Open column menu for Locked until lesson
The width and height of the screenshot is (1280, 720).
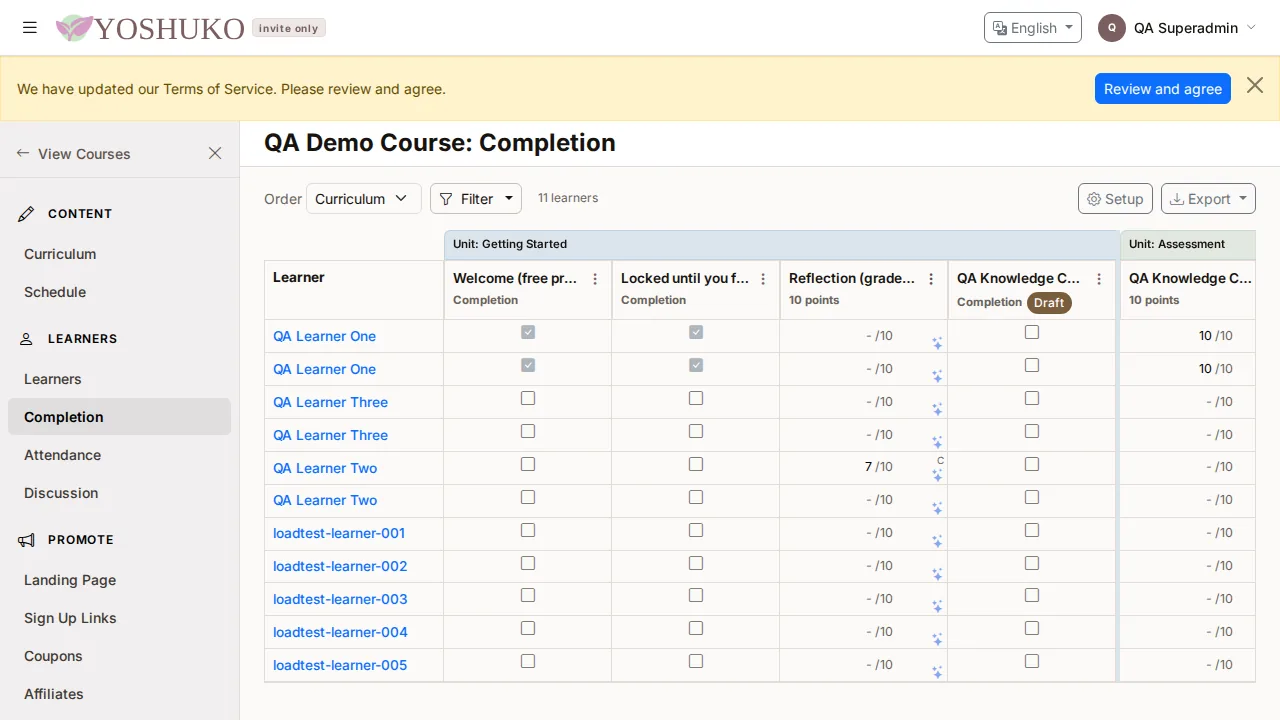point(763,279)
